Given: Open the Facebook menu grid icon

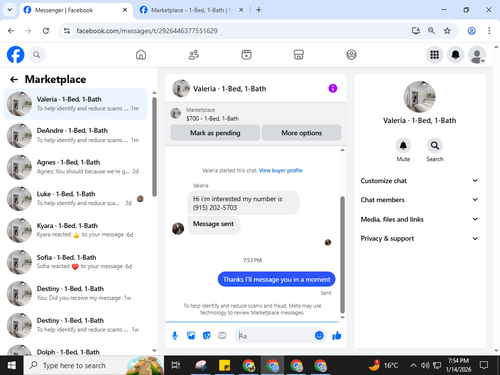Looking at the screenshot, I should coord(434,55).
